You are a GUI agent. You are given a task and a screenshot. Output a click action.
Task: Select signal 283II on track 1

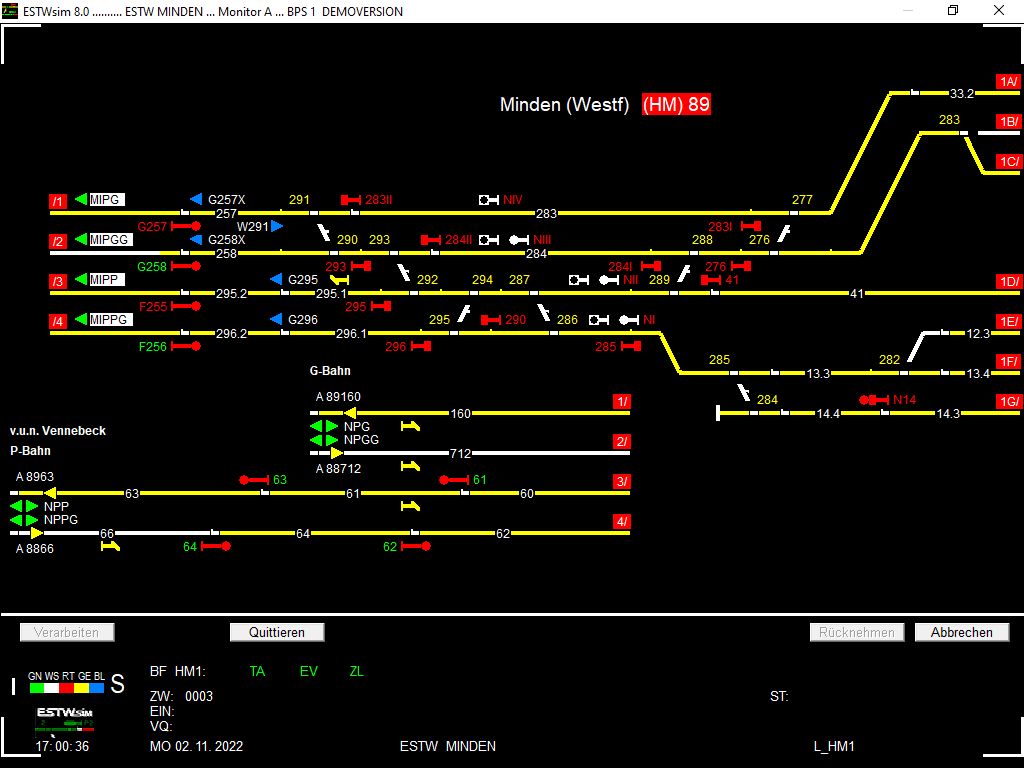pos(351,200)
